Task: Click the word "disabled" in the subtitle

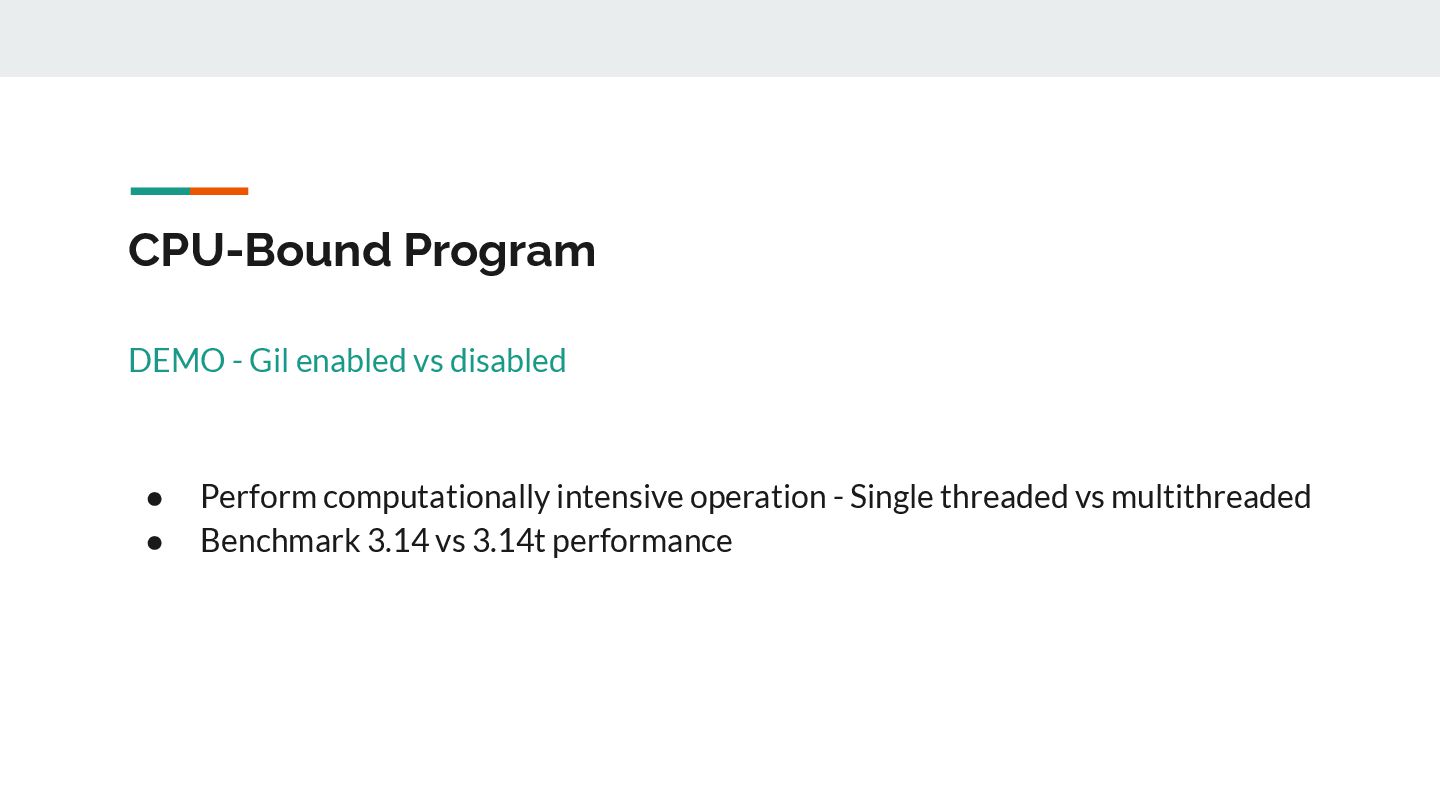Action: coord(508,360)
